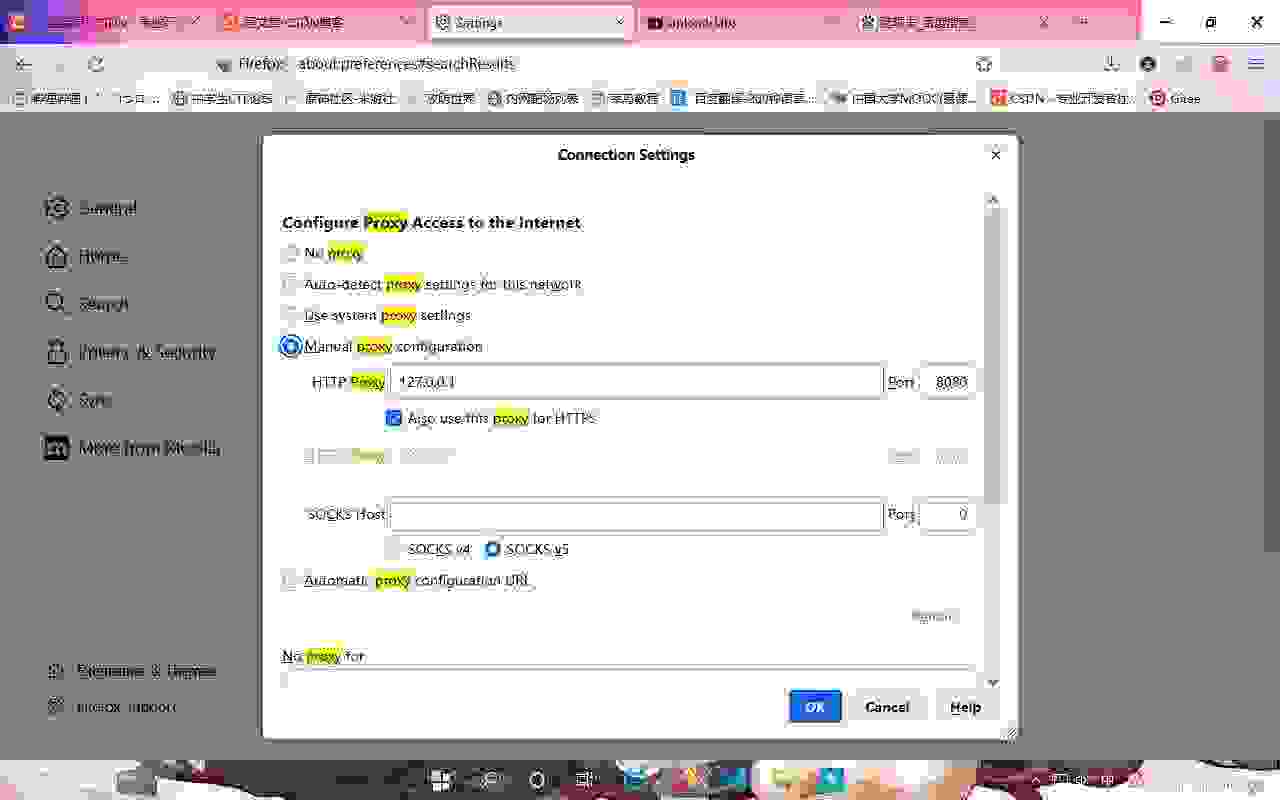Open the Firefox account toolbar icon
This screenshot has height=800, width=1280.
pyautogui.click(x=1148, y=64)
